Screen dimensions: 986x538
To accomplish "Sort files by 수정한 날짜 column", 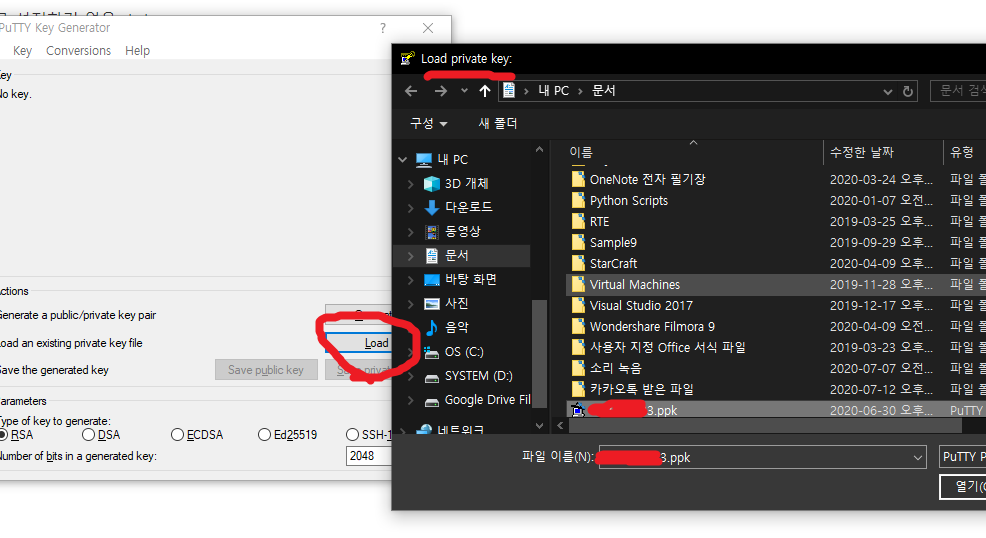I will click(861, 152).
